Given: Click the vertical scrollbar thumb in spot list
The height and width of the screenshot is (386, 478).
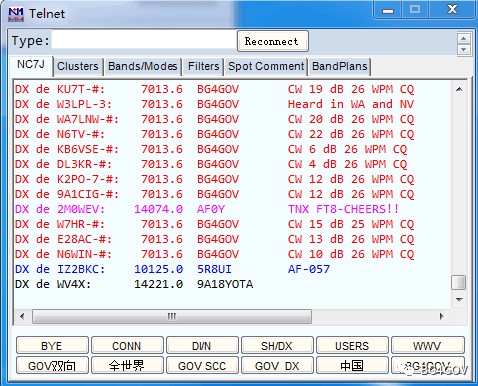Looking at the screenshot, I should pyautogui.click(x=459, y=283).
